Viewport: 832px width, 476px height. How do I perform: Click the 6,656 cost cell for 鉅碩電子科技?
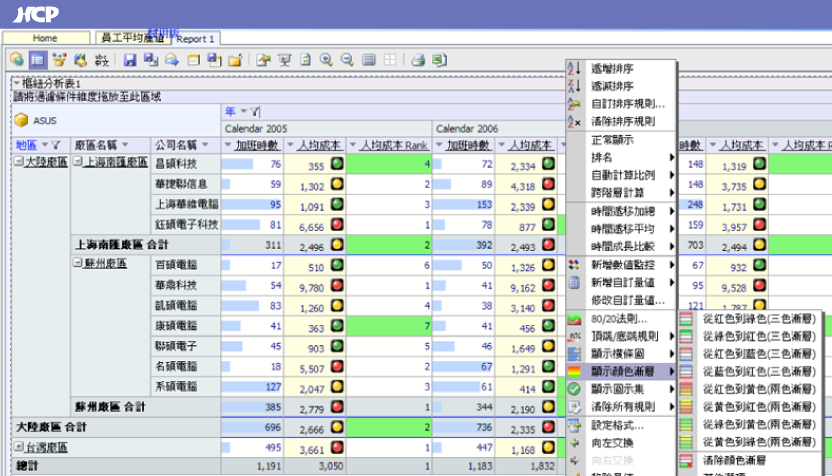[311, 227]
